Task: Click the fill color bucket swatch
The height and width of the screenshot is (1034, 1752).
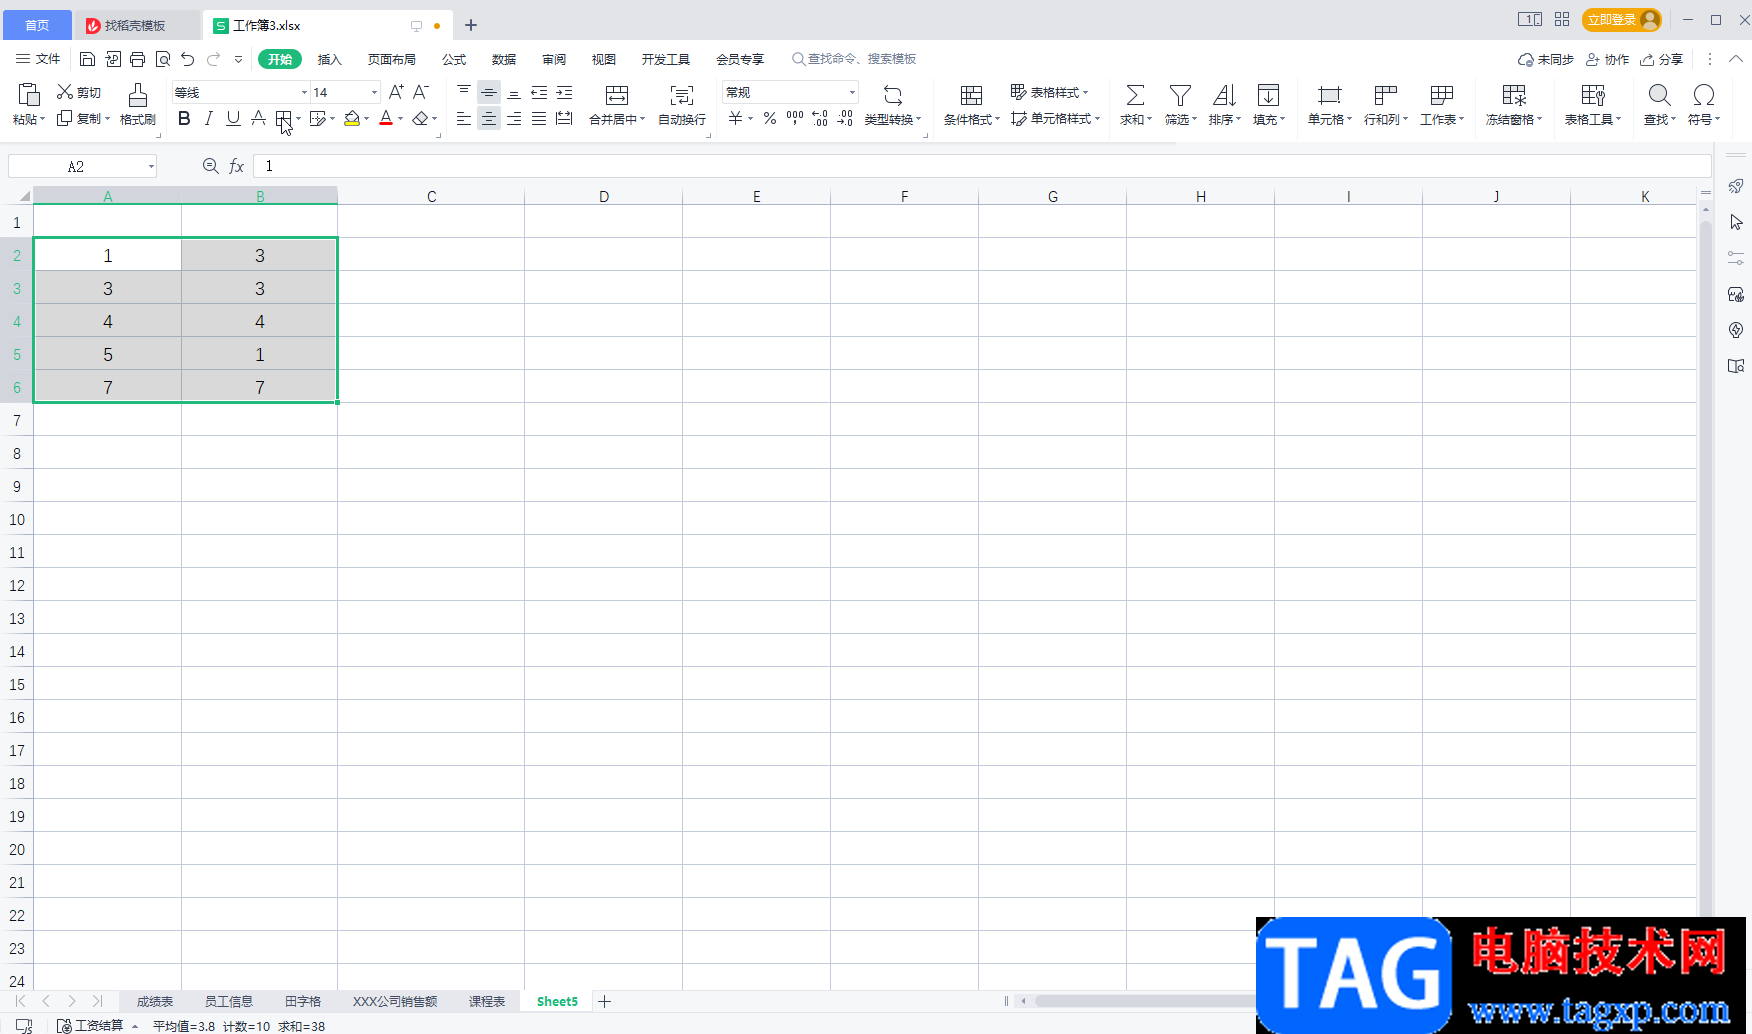Action: [x=352, y=119]
